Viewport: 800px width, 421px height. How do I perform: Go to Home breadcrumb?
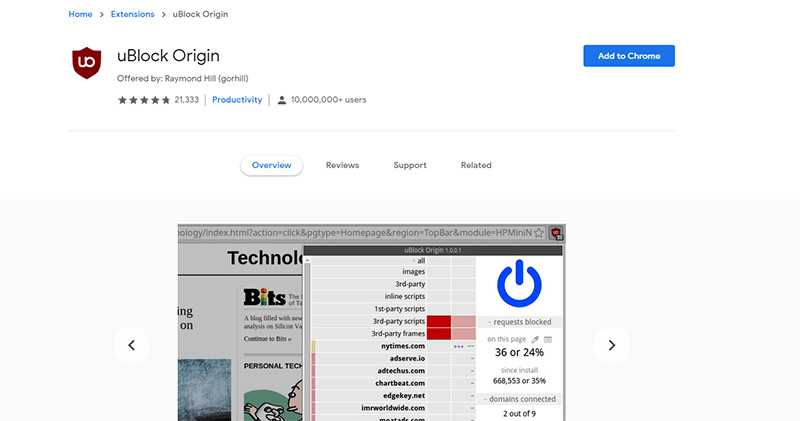pyautogui.click(x=80, y=14)
